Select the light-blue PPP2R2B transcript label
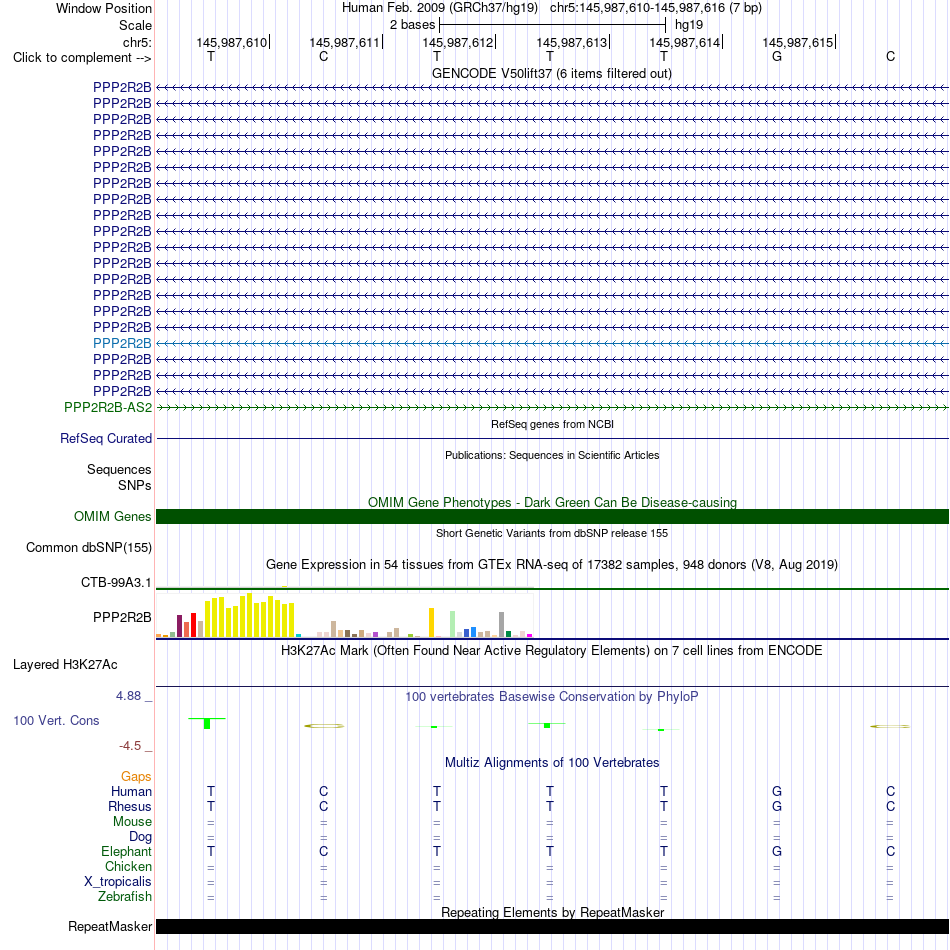Screen dimensions: 950x950 122,343
